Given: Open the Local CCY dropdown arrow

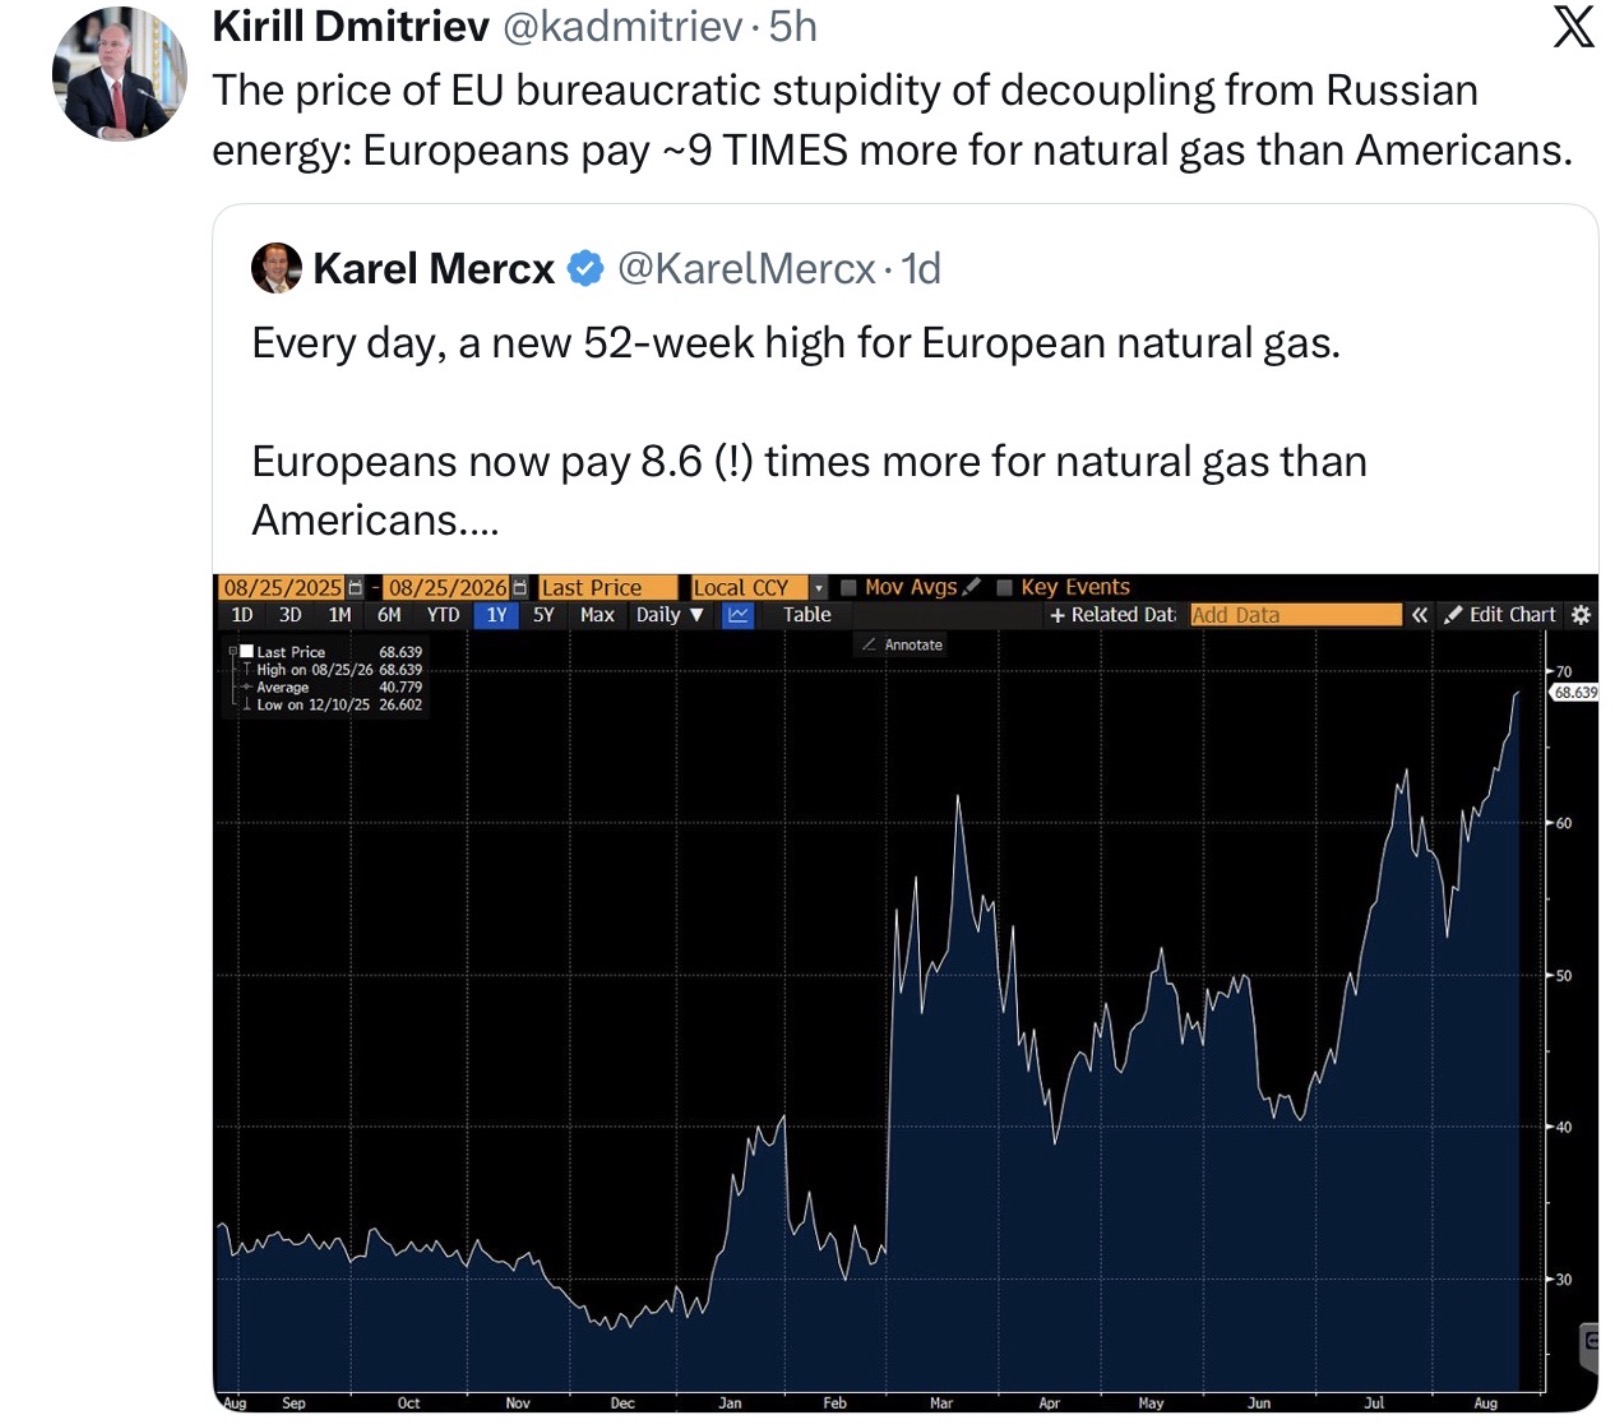Looking at the screenshot, I should click(819, 588).
